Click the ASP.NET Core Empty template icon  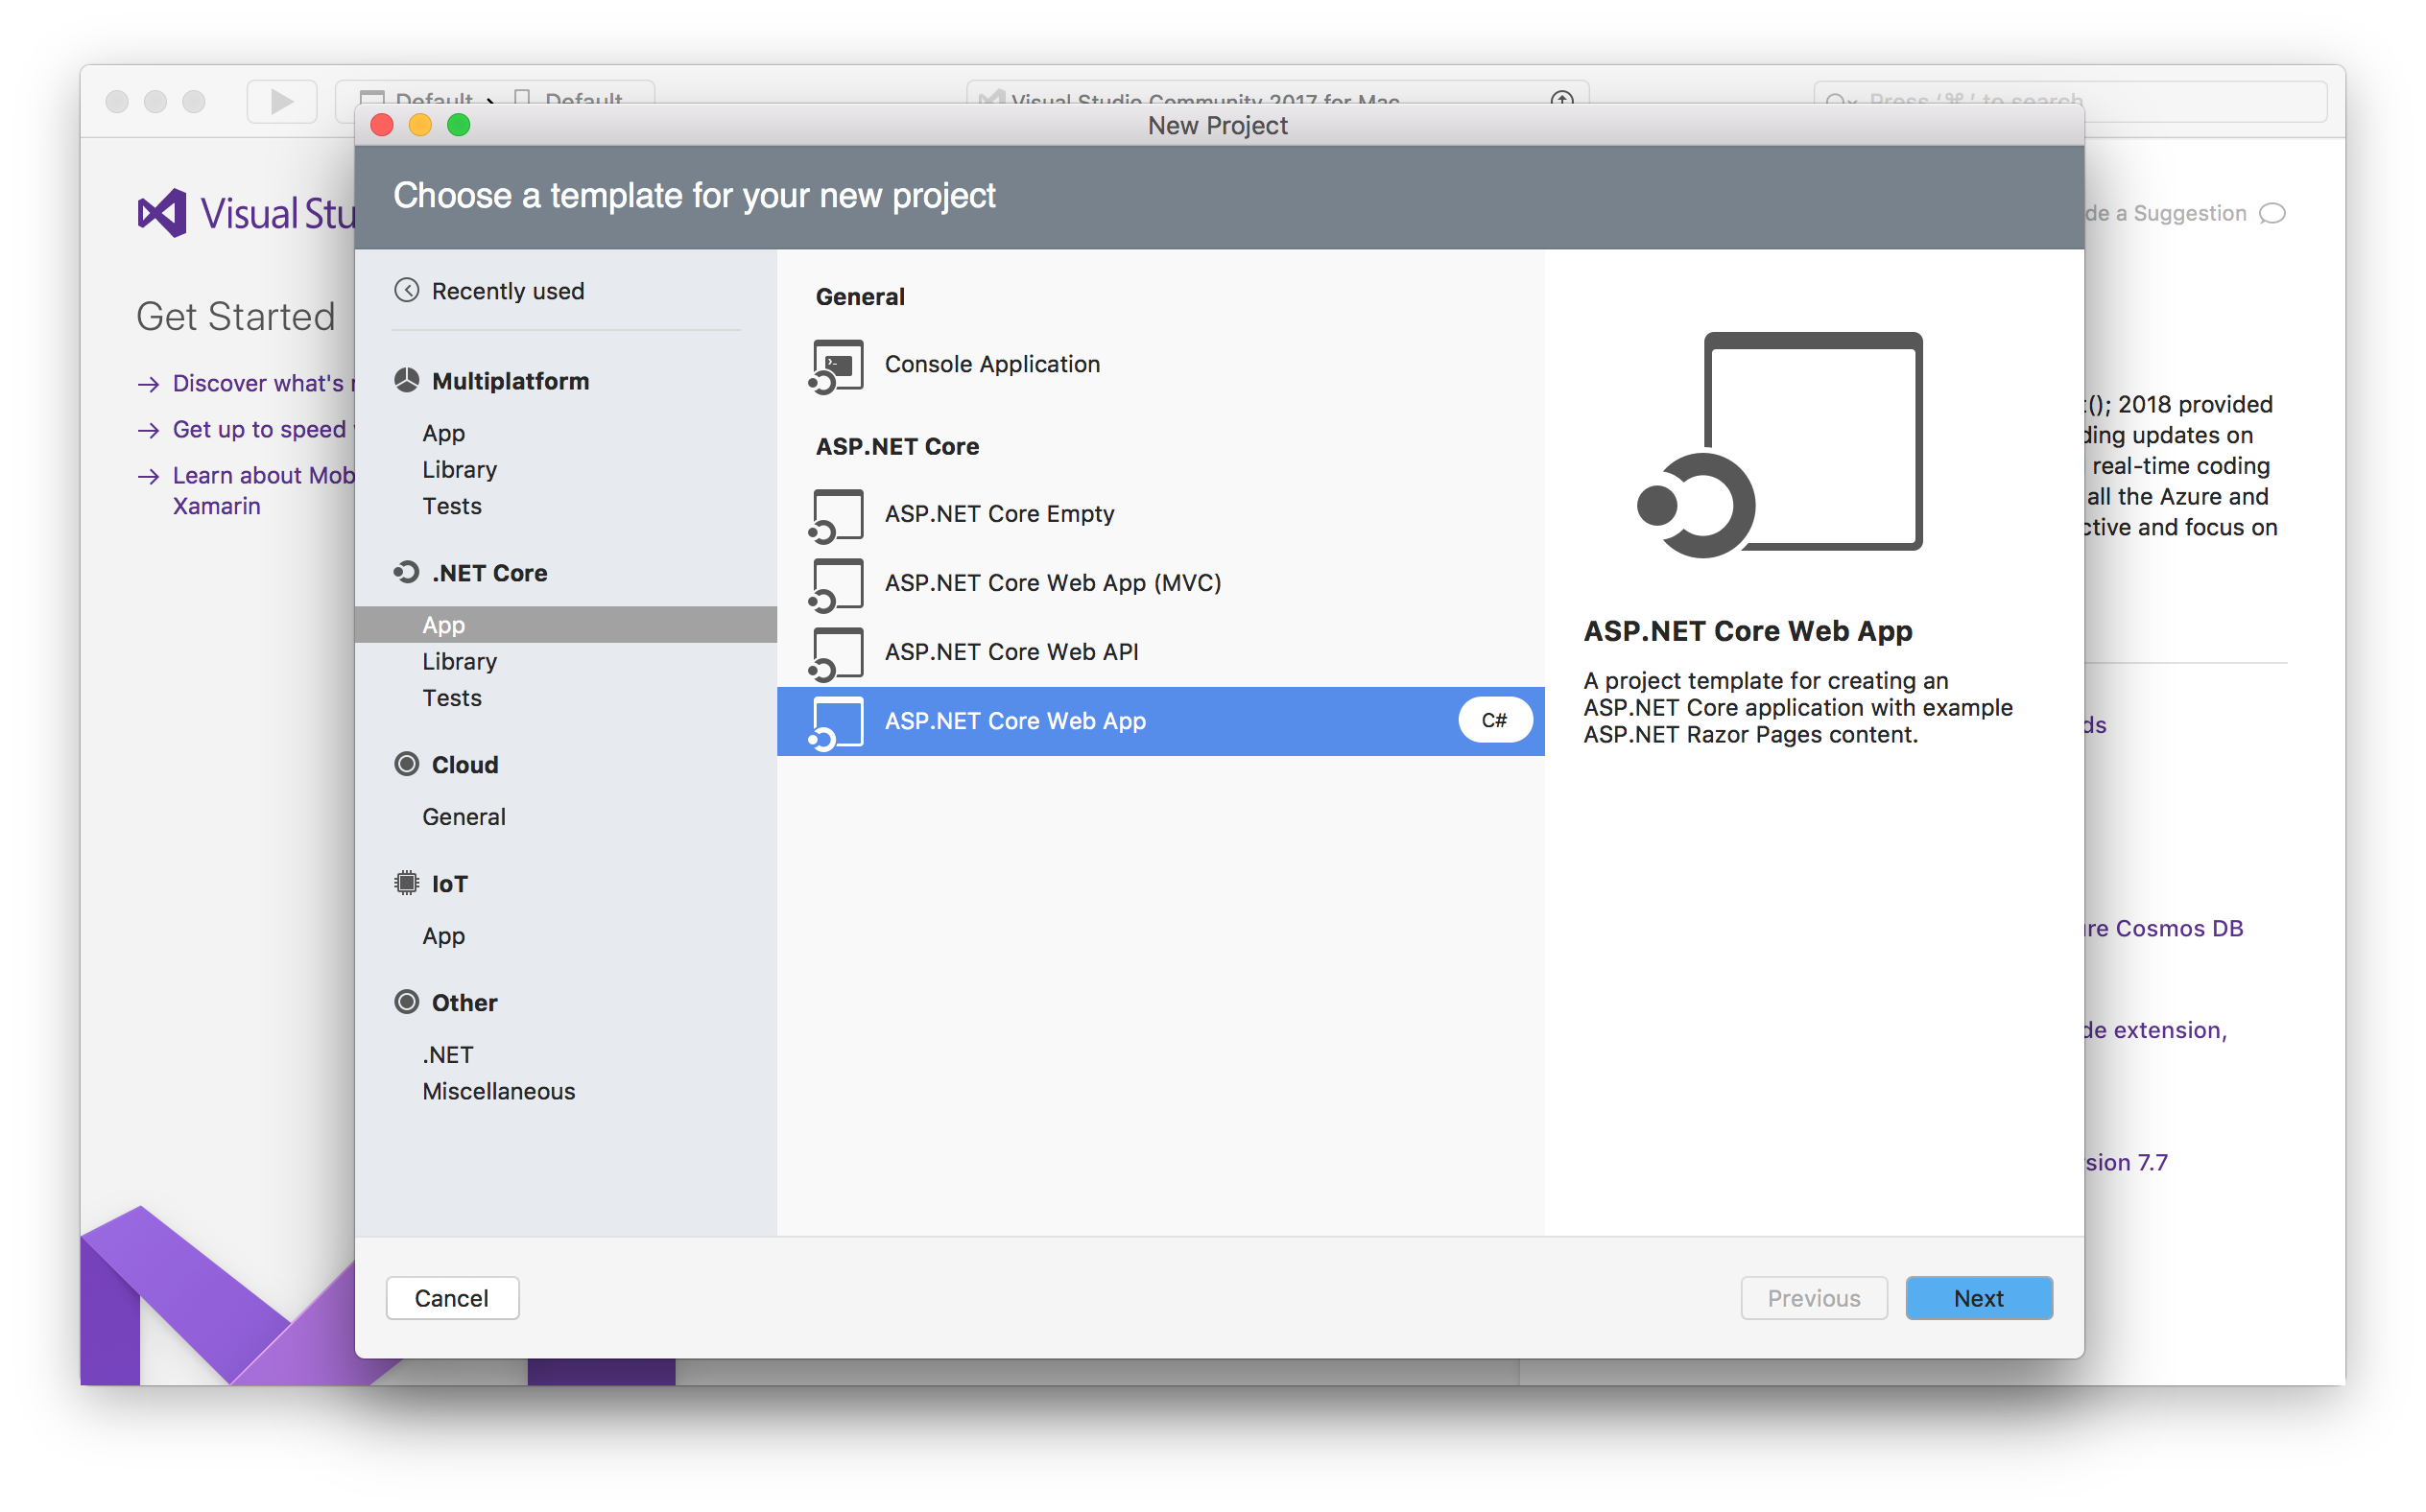836,514
